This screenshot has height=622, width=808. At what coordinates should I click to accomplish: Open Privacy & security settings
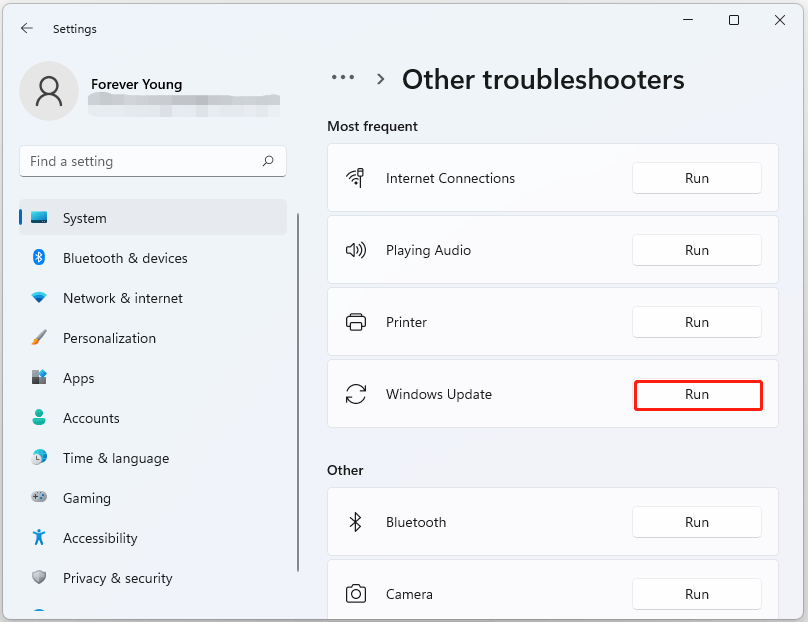(x=117, y=578)
